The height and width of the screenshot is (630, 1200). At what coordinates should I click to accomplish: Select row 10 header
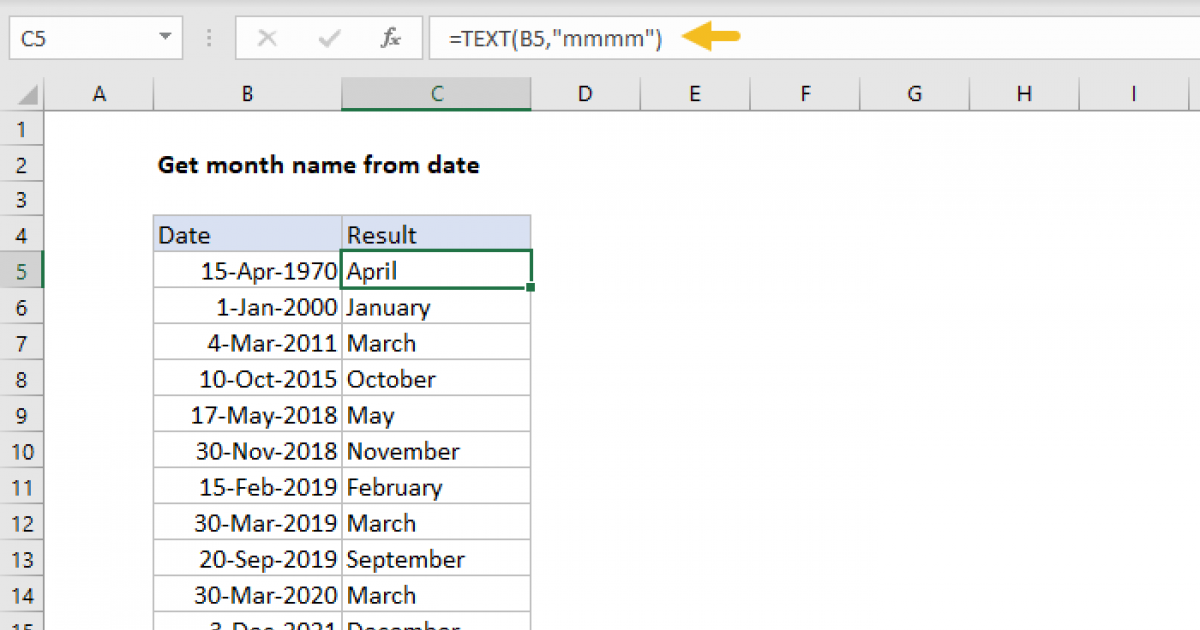tap(24, 451)
